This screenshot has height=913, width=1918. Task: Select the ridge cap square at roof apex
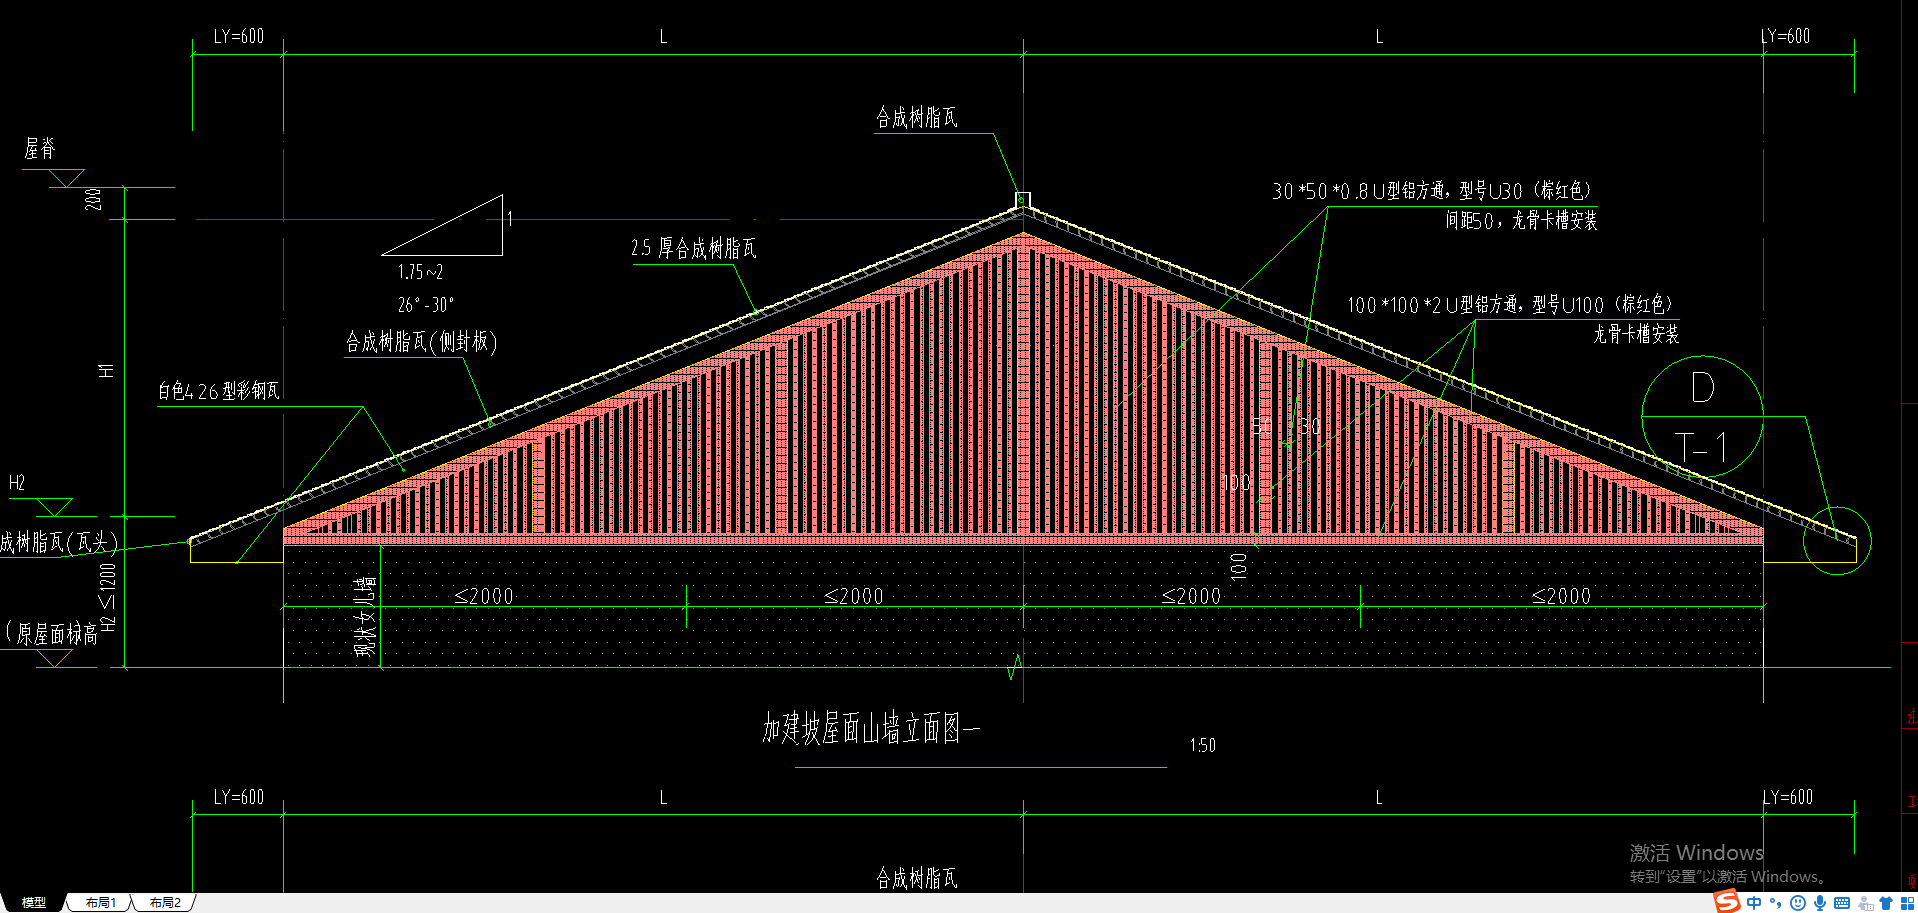(1023, 199)
